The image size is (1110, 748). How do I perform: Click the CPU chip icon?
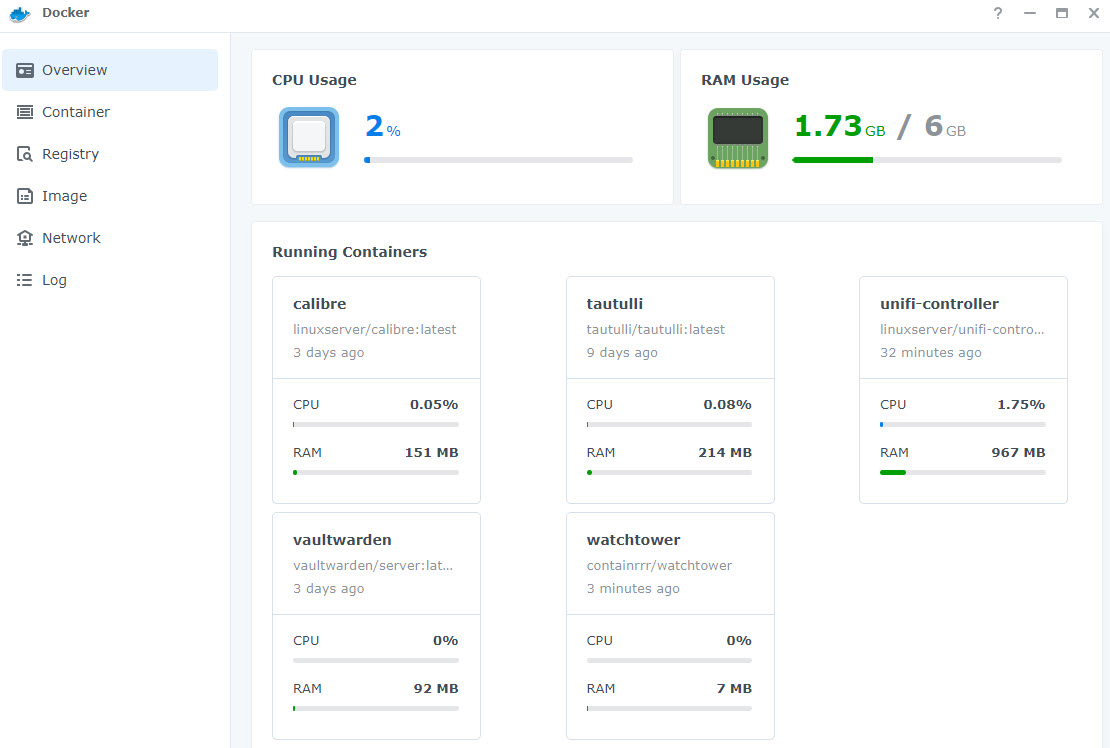pos(309,137)
